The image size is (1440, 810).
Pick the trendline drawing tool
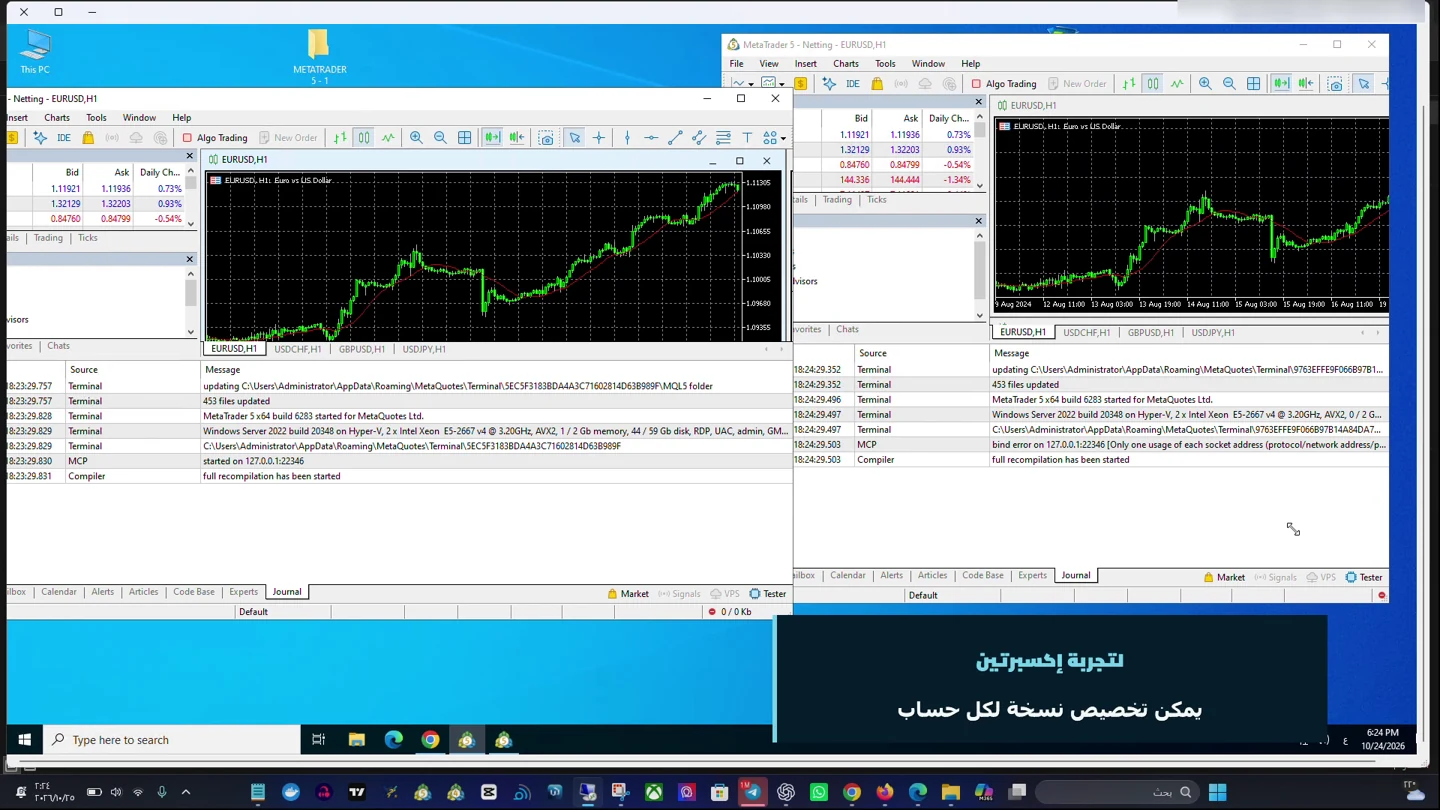click(675, 138)
